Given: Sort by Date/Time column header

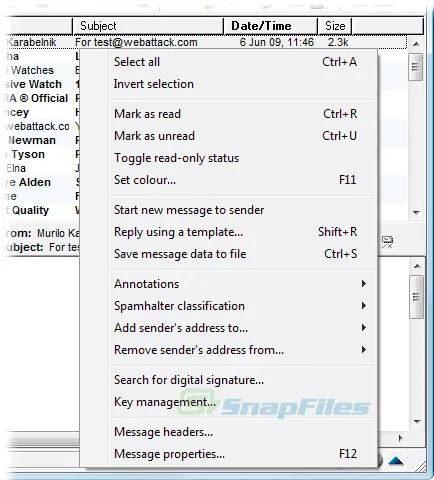Looking at the screenshot, I should click(x=270, y=26).
